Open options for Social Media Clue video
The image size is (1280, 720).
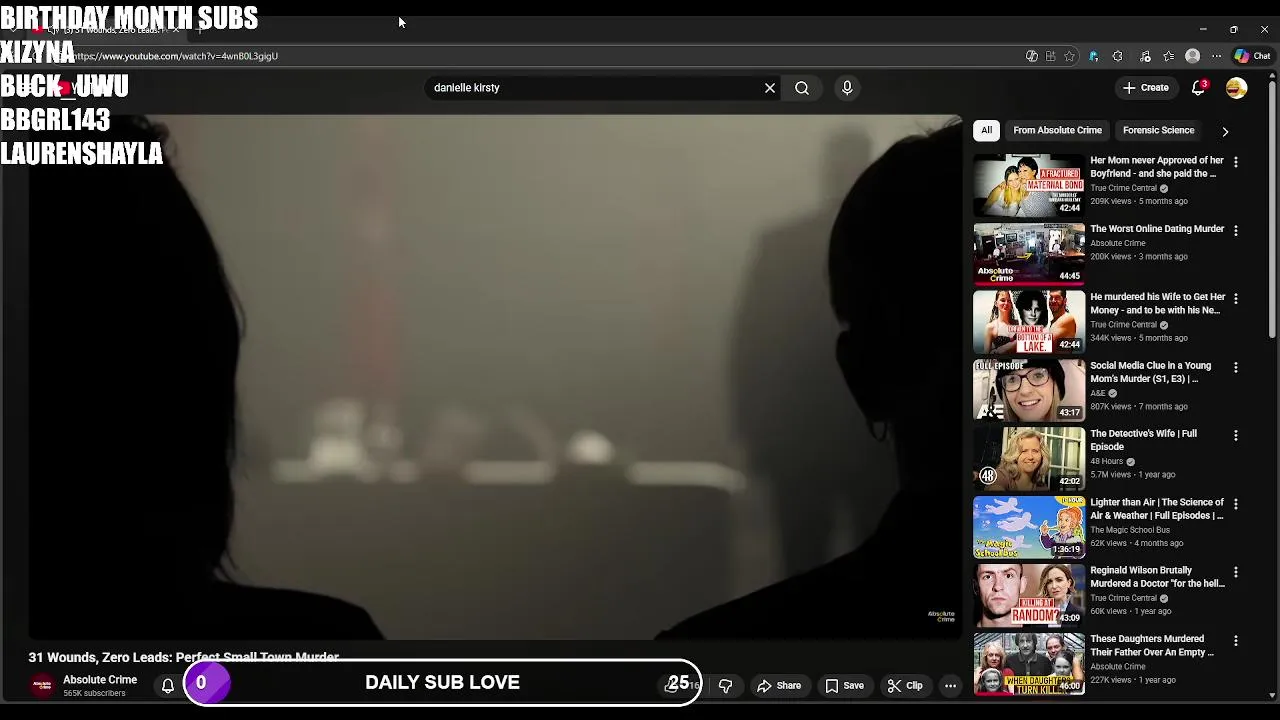pyautogui.click(x=1236, y=367)
